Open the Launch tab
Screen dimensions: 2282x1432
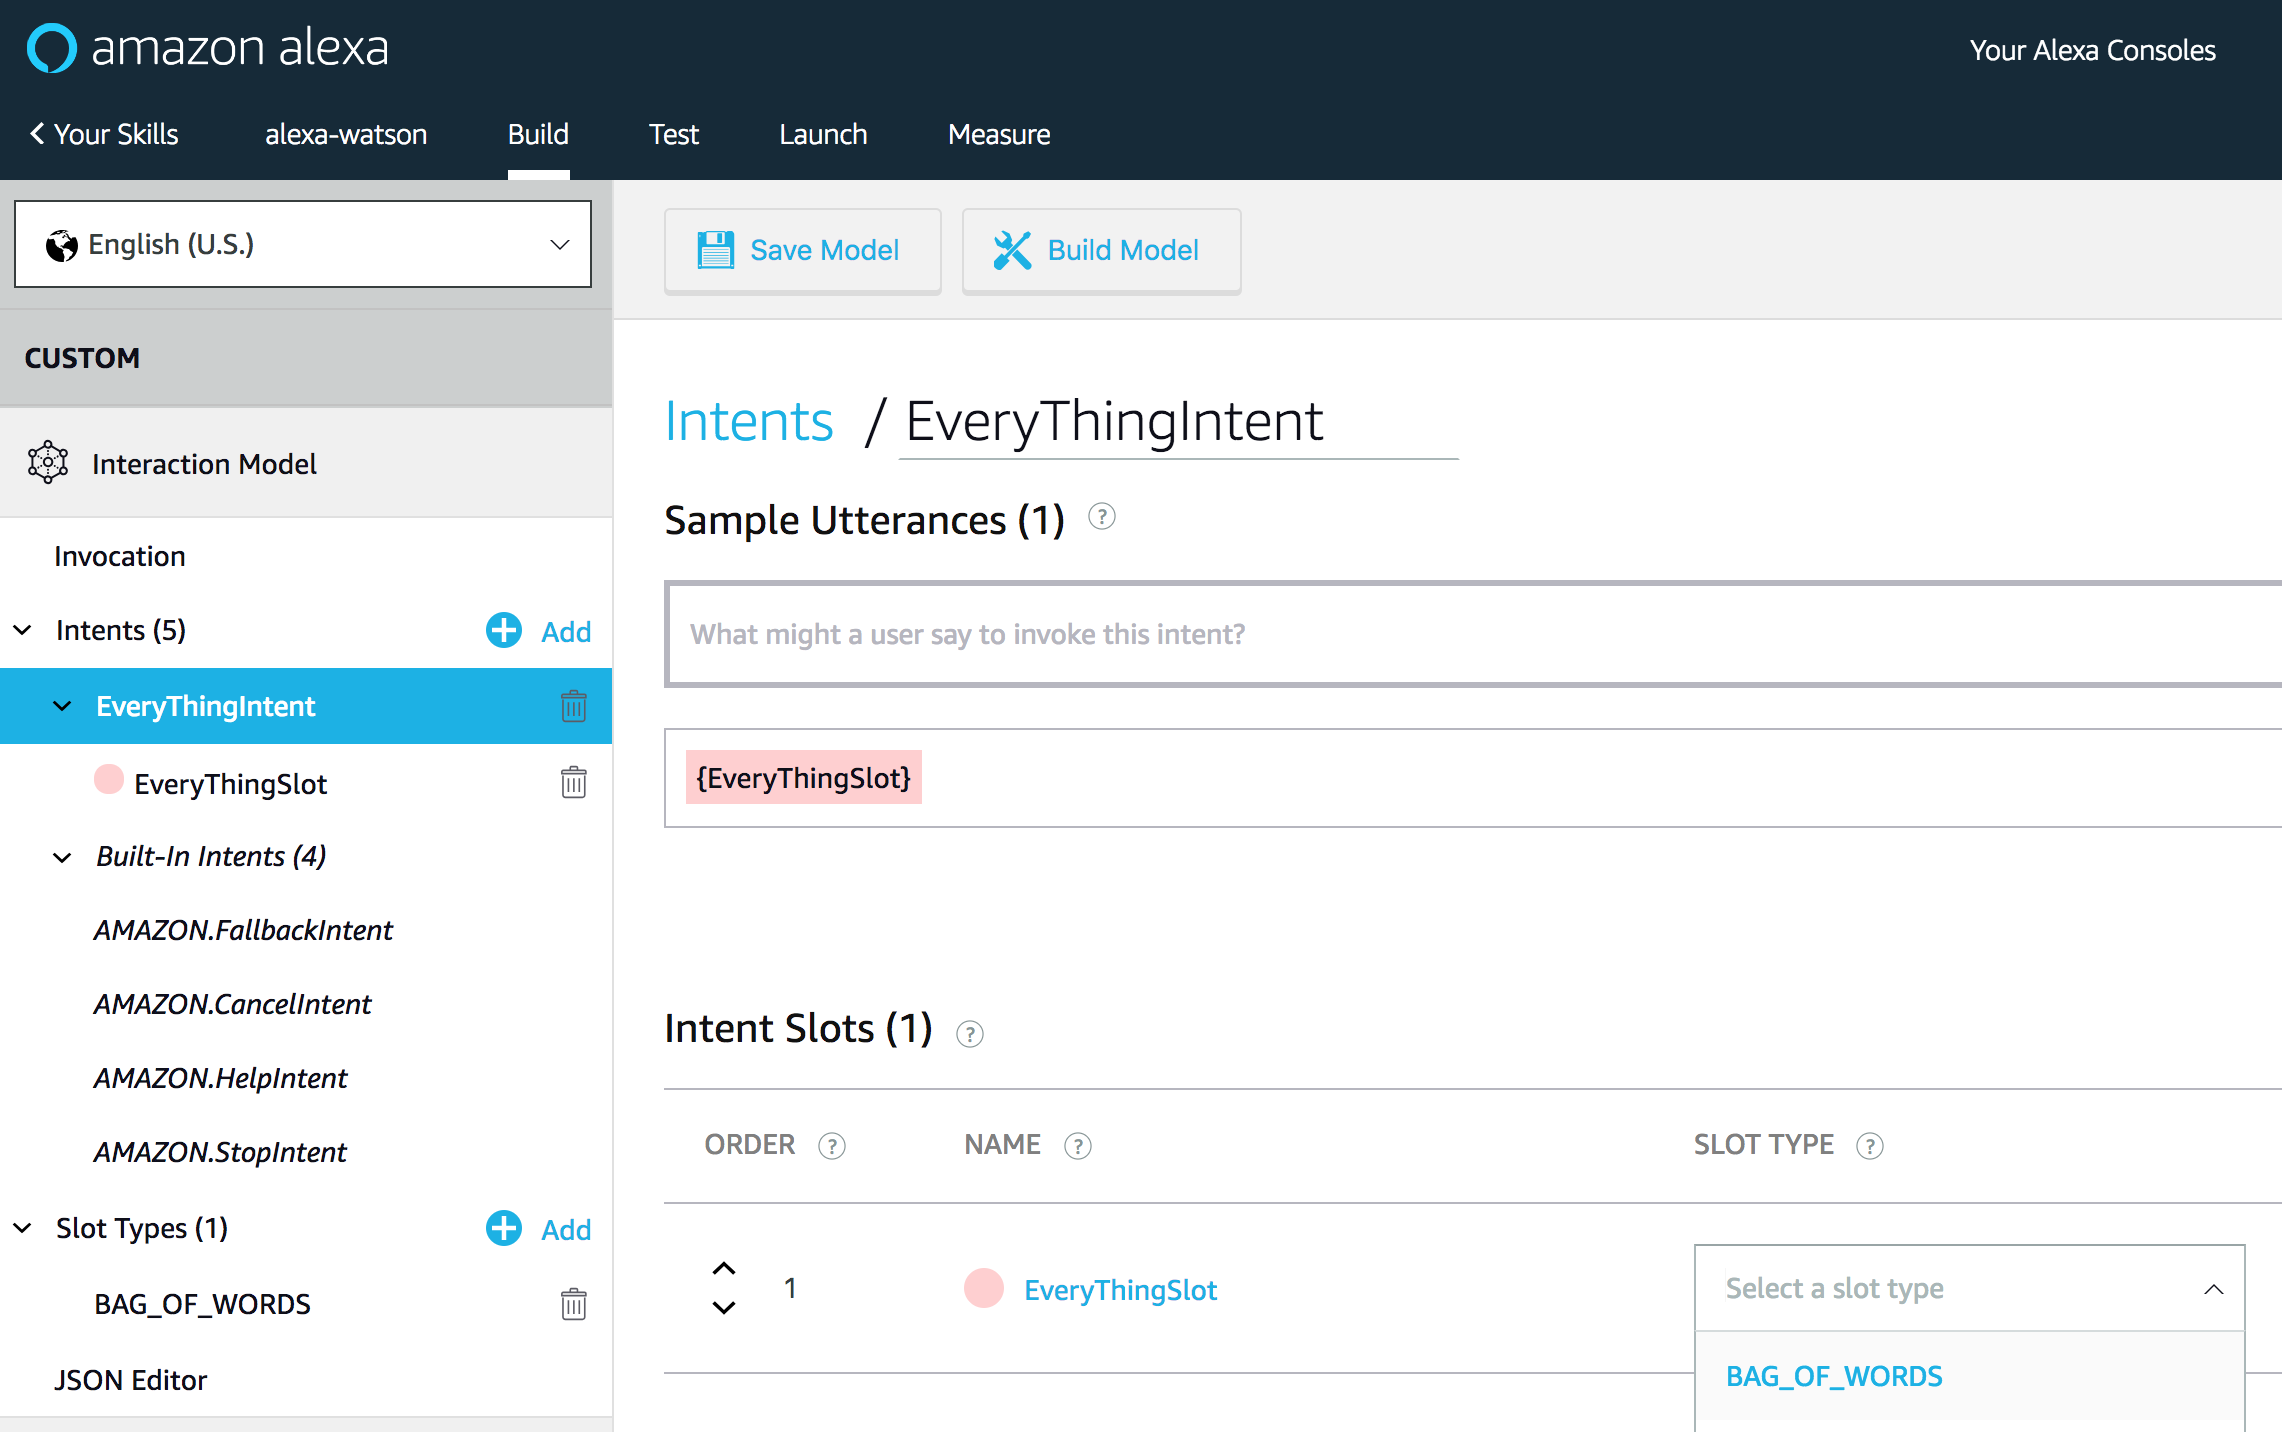pyautogui.click(x=822, y=134)
